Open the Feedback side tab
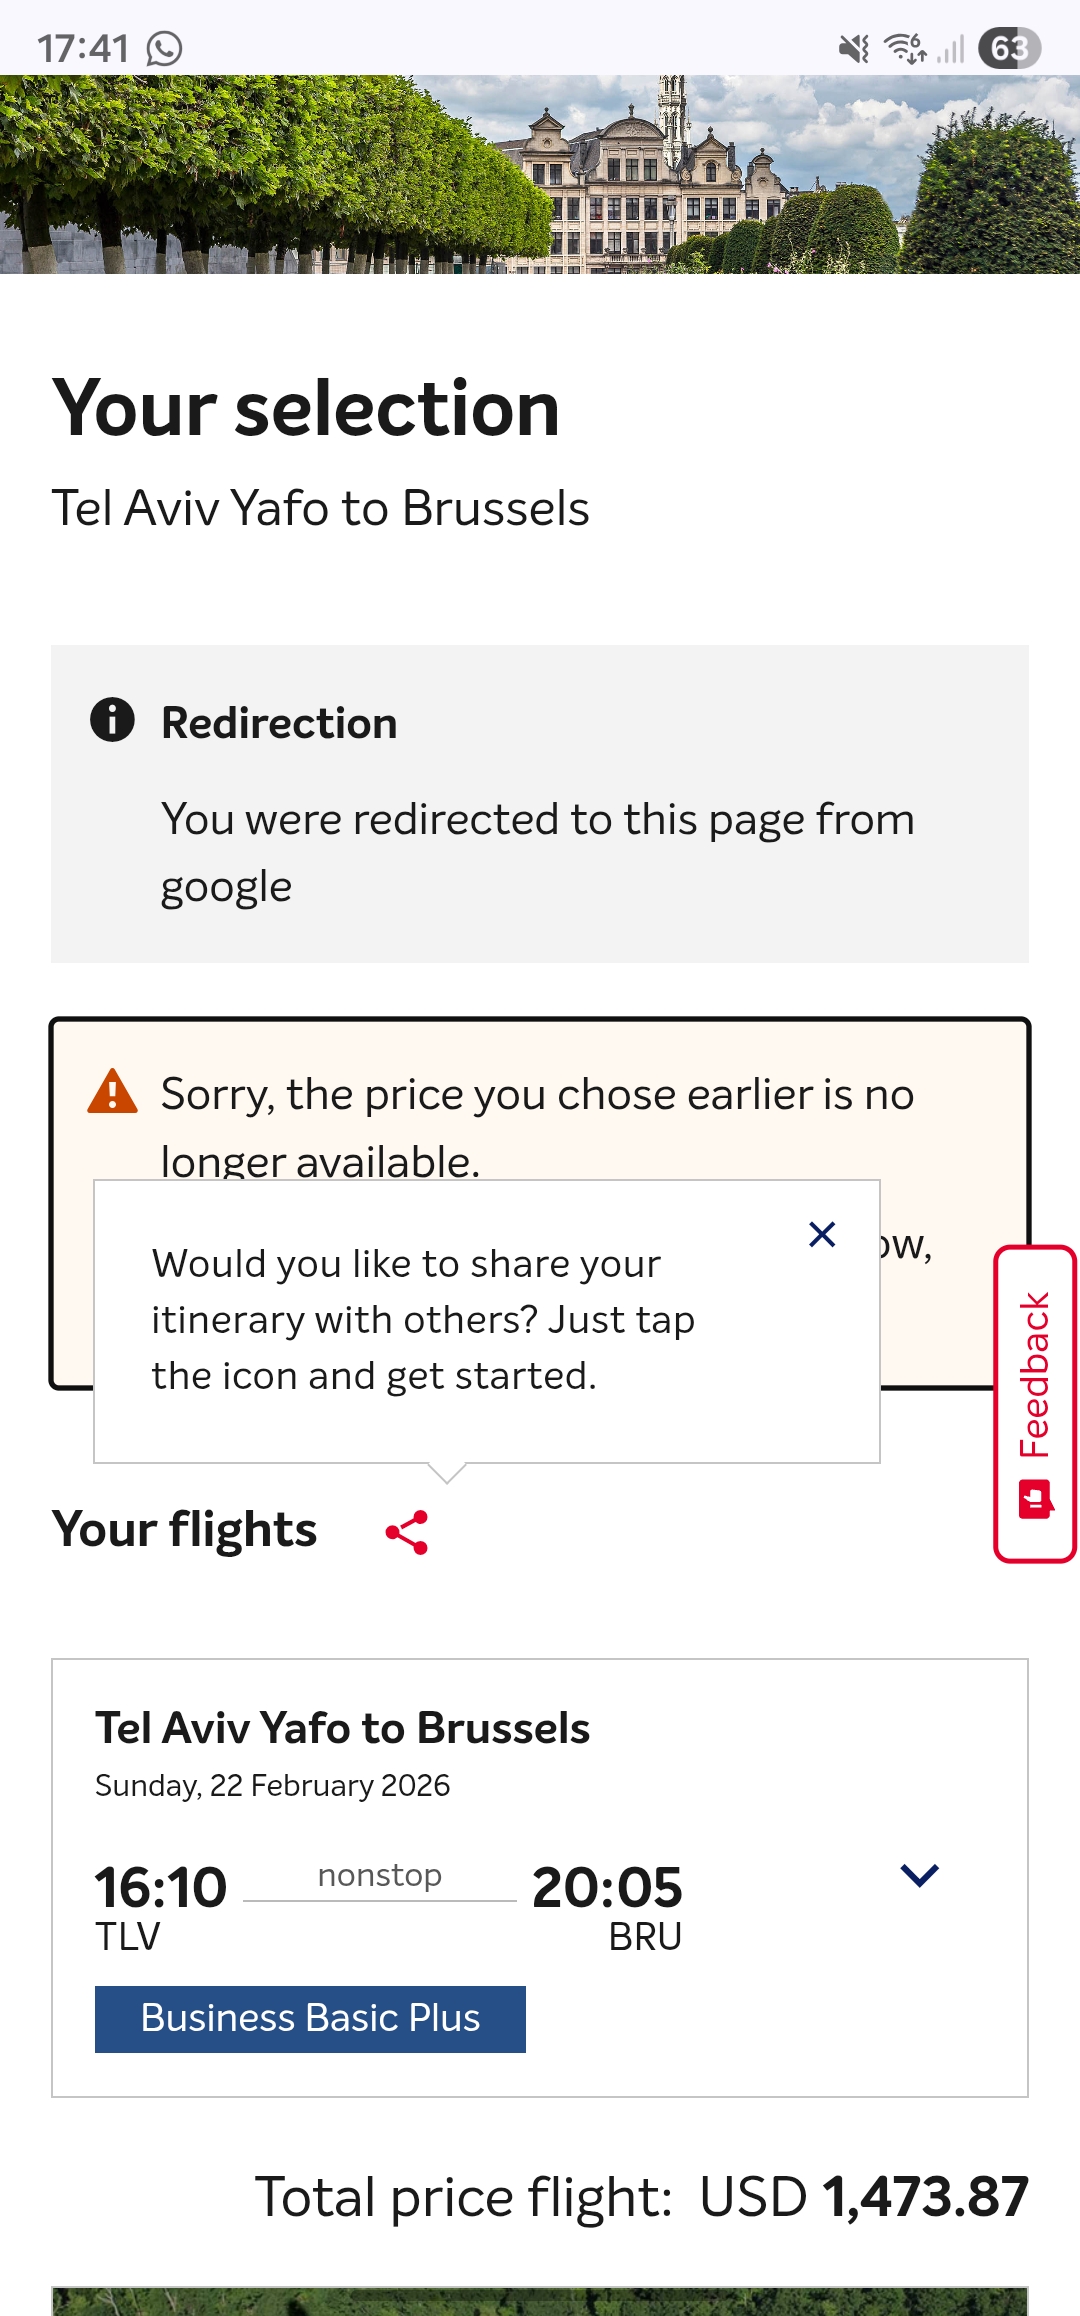The image size is (1080, 2316). pos(1035,1402)
